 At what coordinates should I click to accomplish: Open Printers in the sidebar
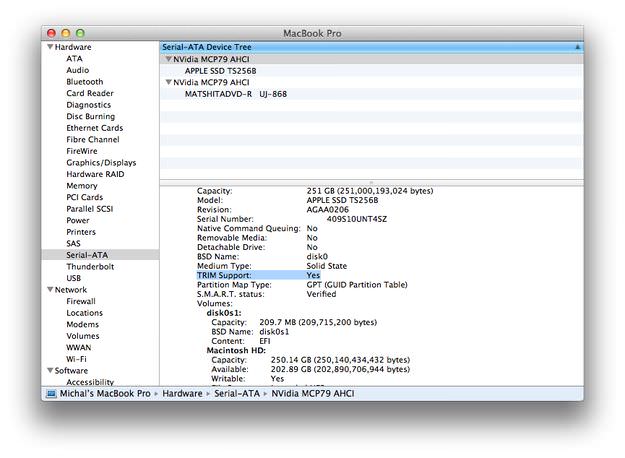pyautogui.click(x=81, y=232)
